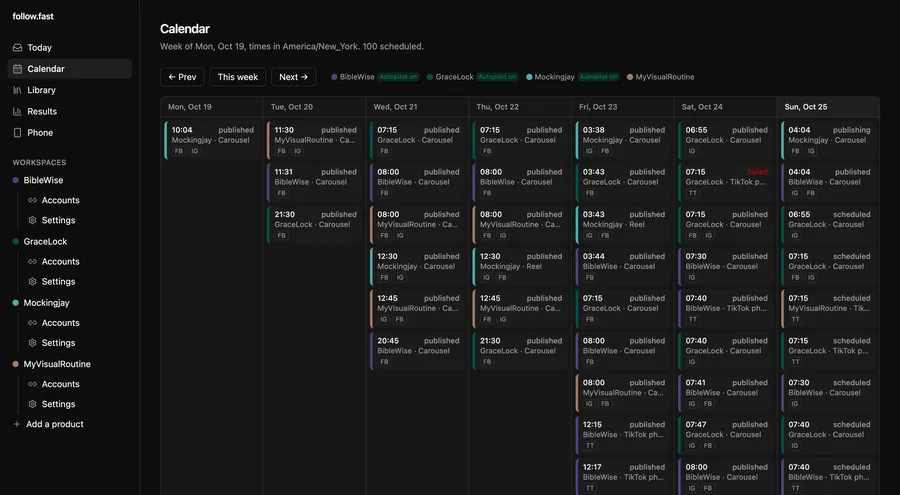The image size is (900, 495).
Task: Open Today page from sidebar
Action: pyautogui.click(x=69, y=48)
